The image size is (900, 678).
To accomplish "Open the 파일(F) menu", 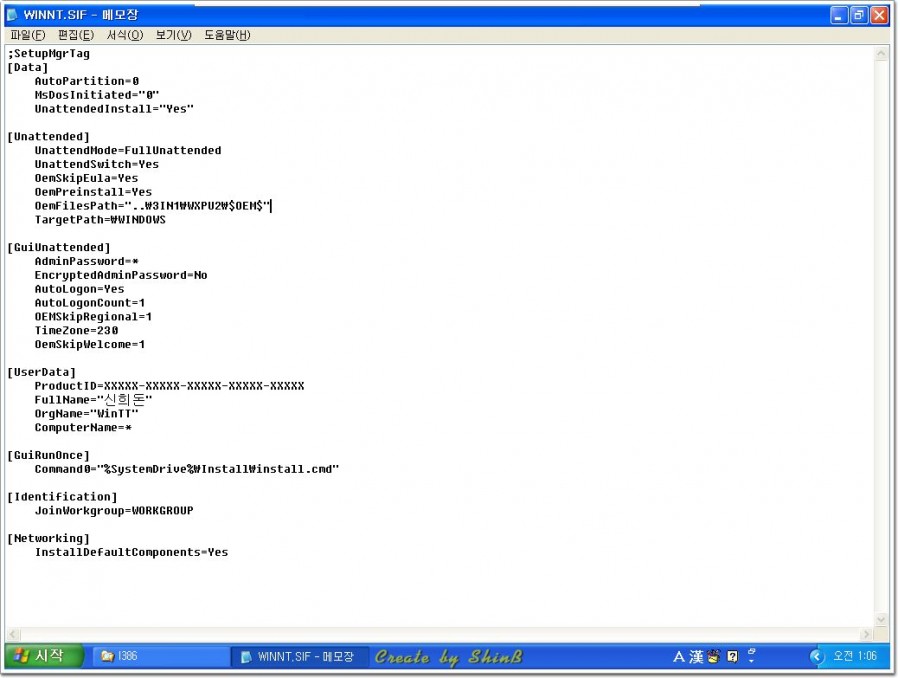I will pos(27,35).
